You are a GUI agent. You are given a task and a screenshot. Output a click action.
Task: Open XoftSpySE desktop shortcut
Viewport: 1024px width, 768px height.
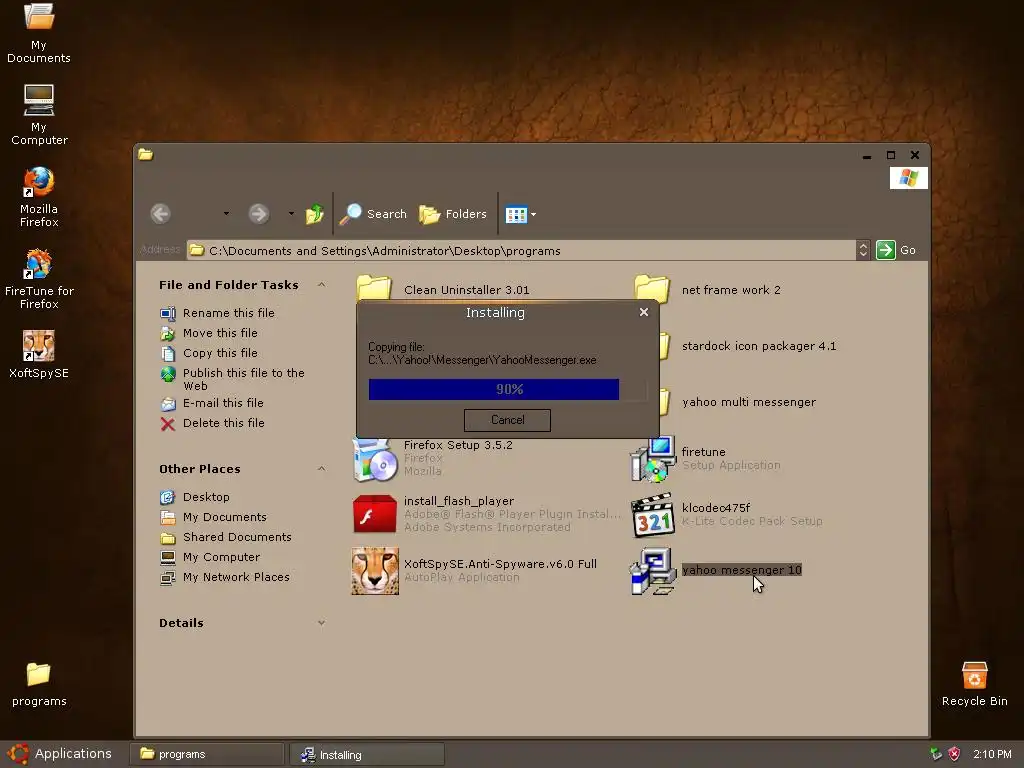pos(39,354)
